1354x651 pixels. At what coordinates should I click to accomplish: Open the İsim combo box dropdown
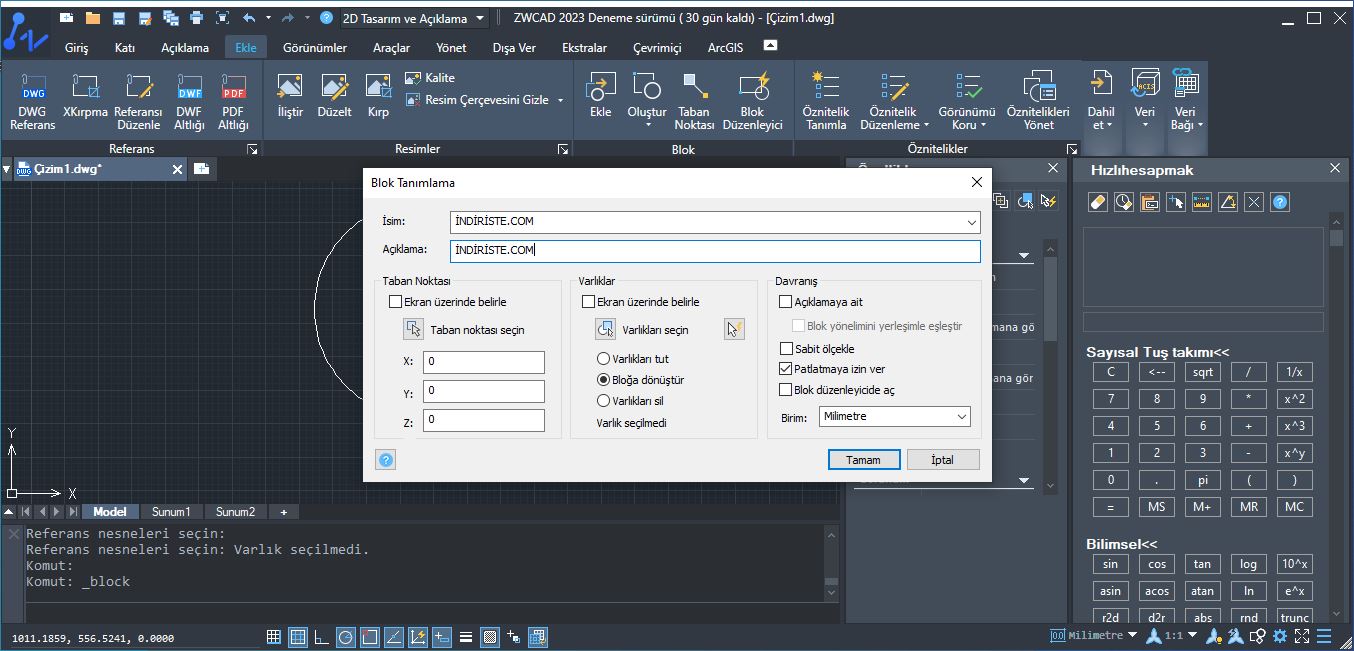[971, 222]
